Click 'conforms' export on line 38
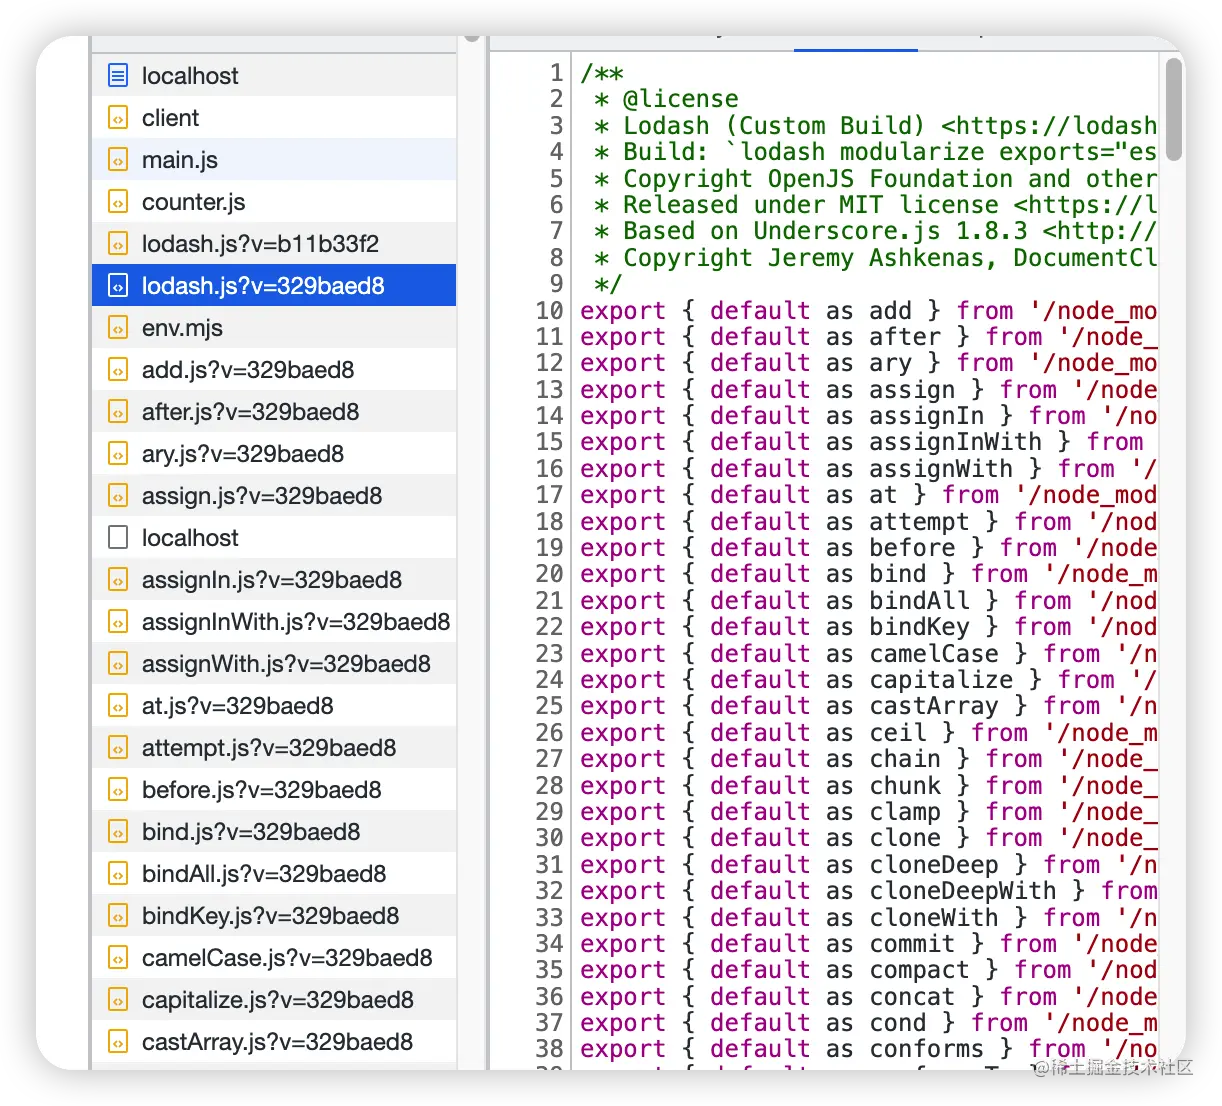The height and width of the screenshot is (1106, 1222). point(926,1049)
